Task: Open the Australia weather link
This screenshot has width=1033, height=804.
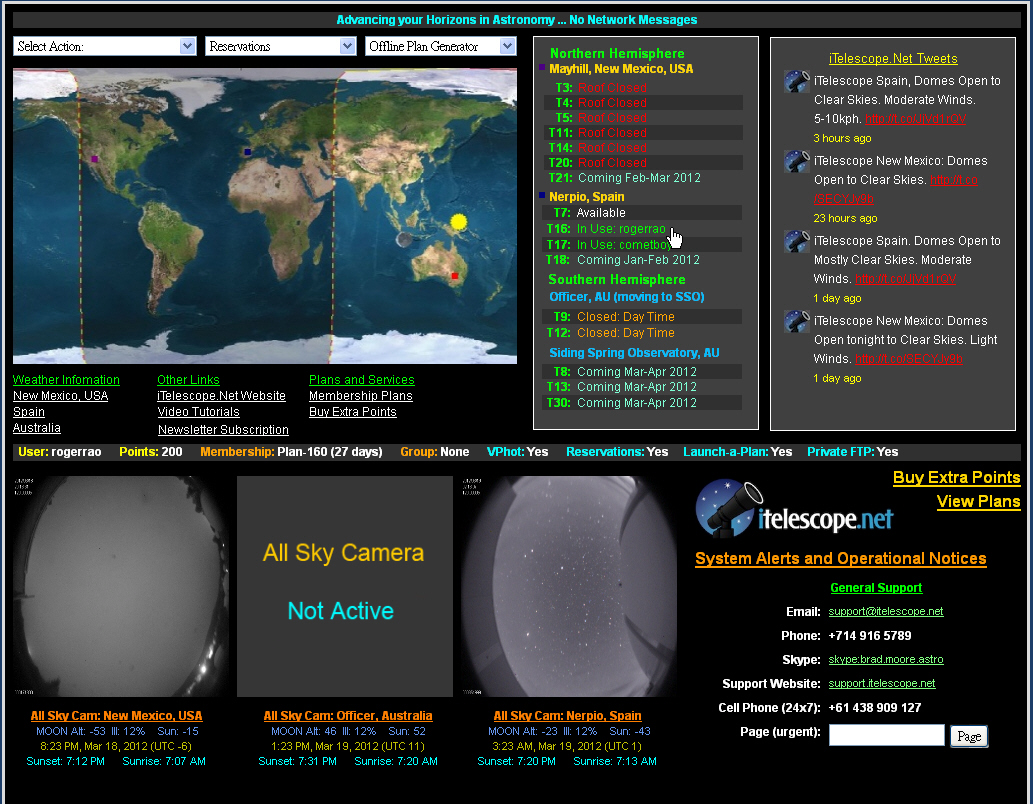Action: click(x=37, y=428)
